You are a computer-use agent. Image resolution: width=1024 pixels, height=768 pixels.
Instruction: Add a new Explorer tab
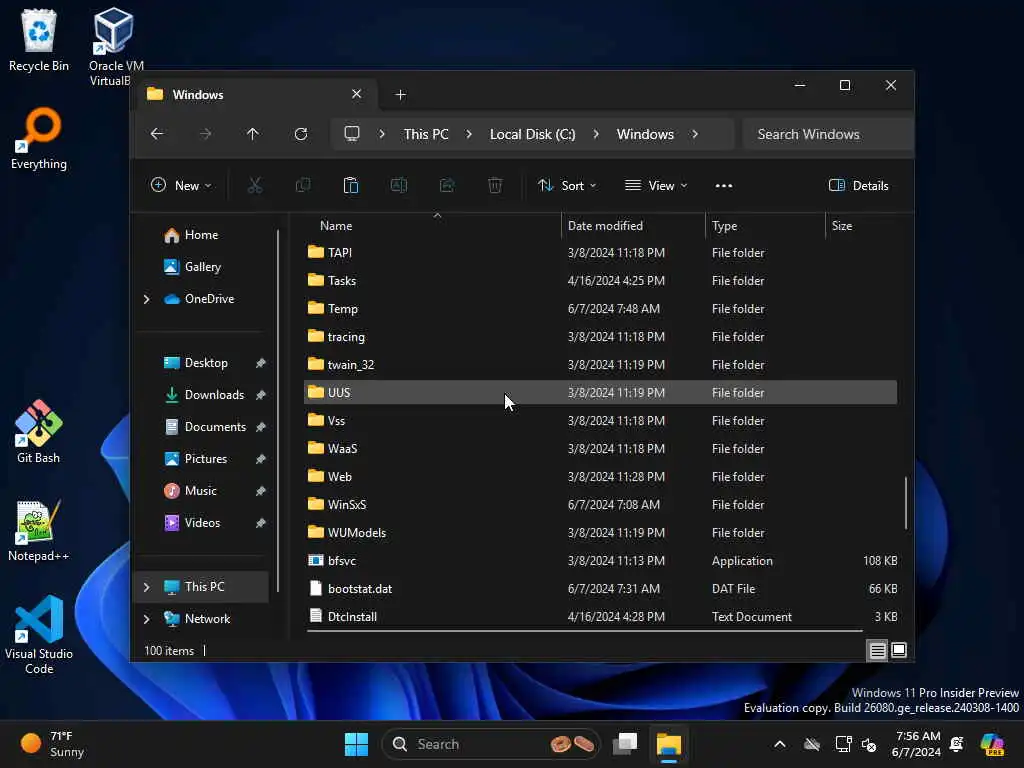400,95
